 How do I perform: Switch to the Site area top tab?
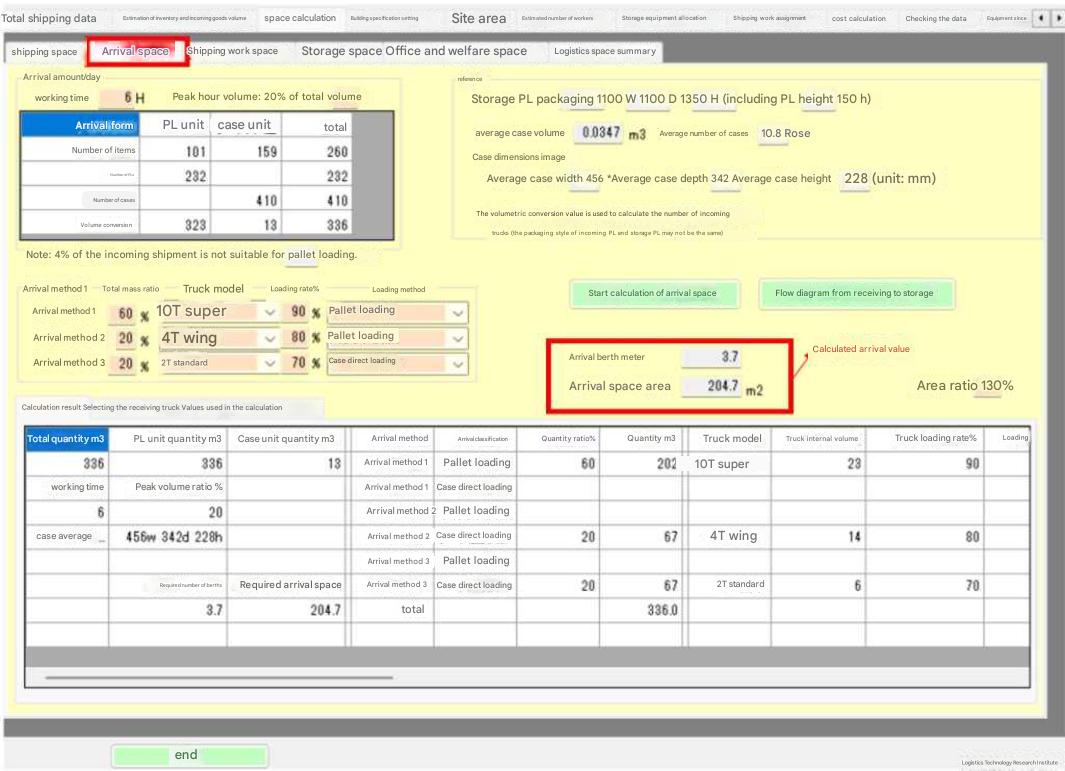pyautogui.click(x=478, y=18)
